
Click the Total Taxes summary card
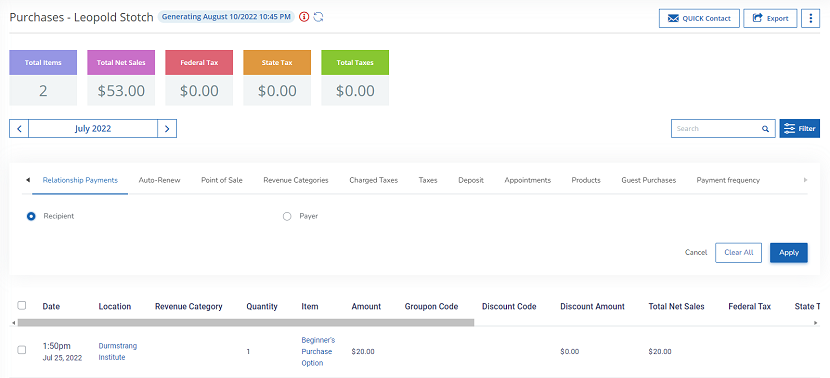(355, 78)
